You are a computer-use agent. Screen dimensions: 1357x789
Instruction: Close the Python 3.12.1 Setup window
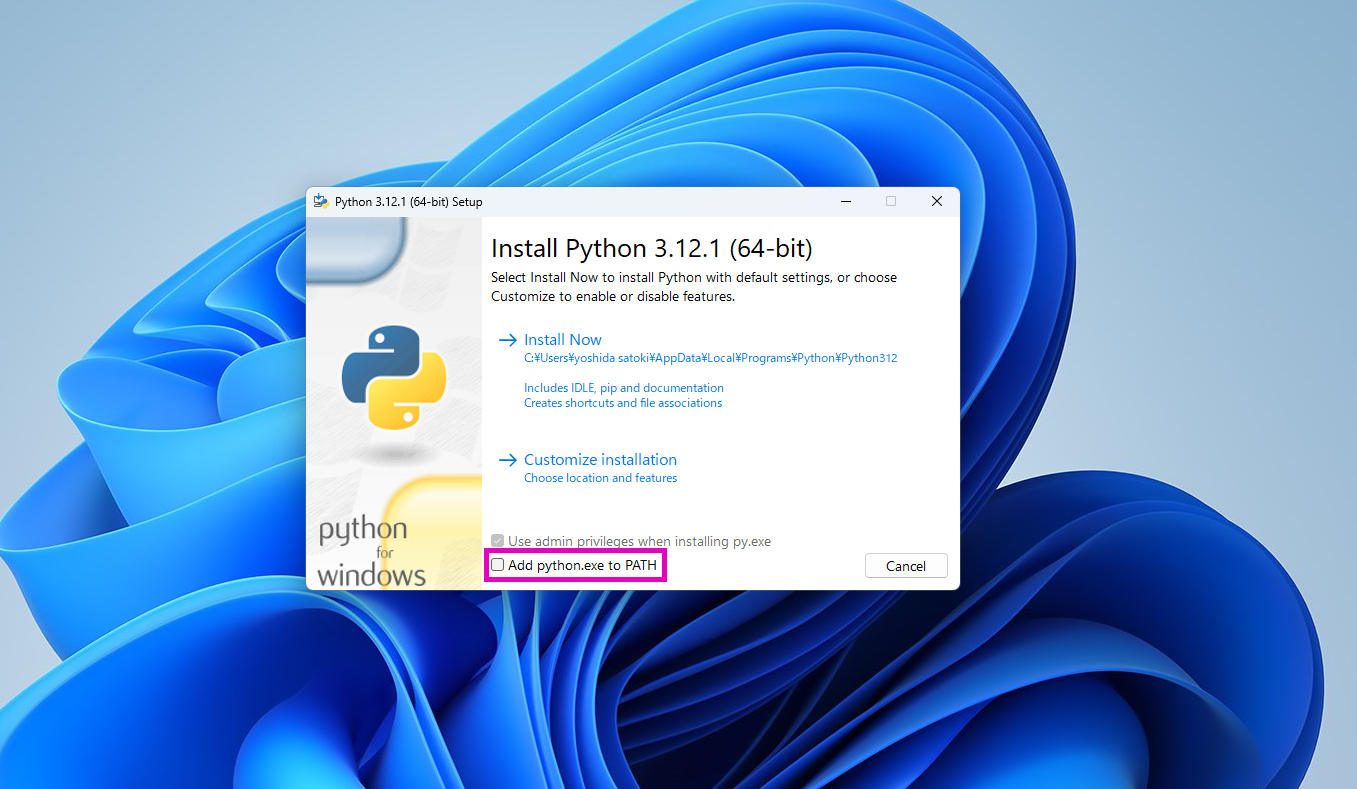pyautogui.click(x=937, y=201)
